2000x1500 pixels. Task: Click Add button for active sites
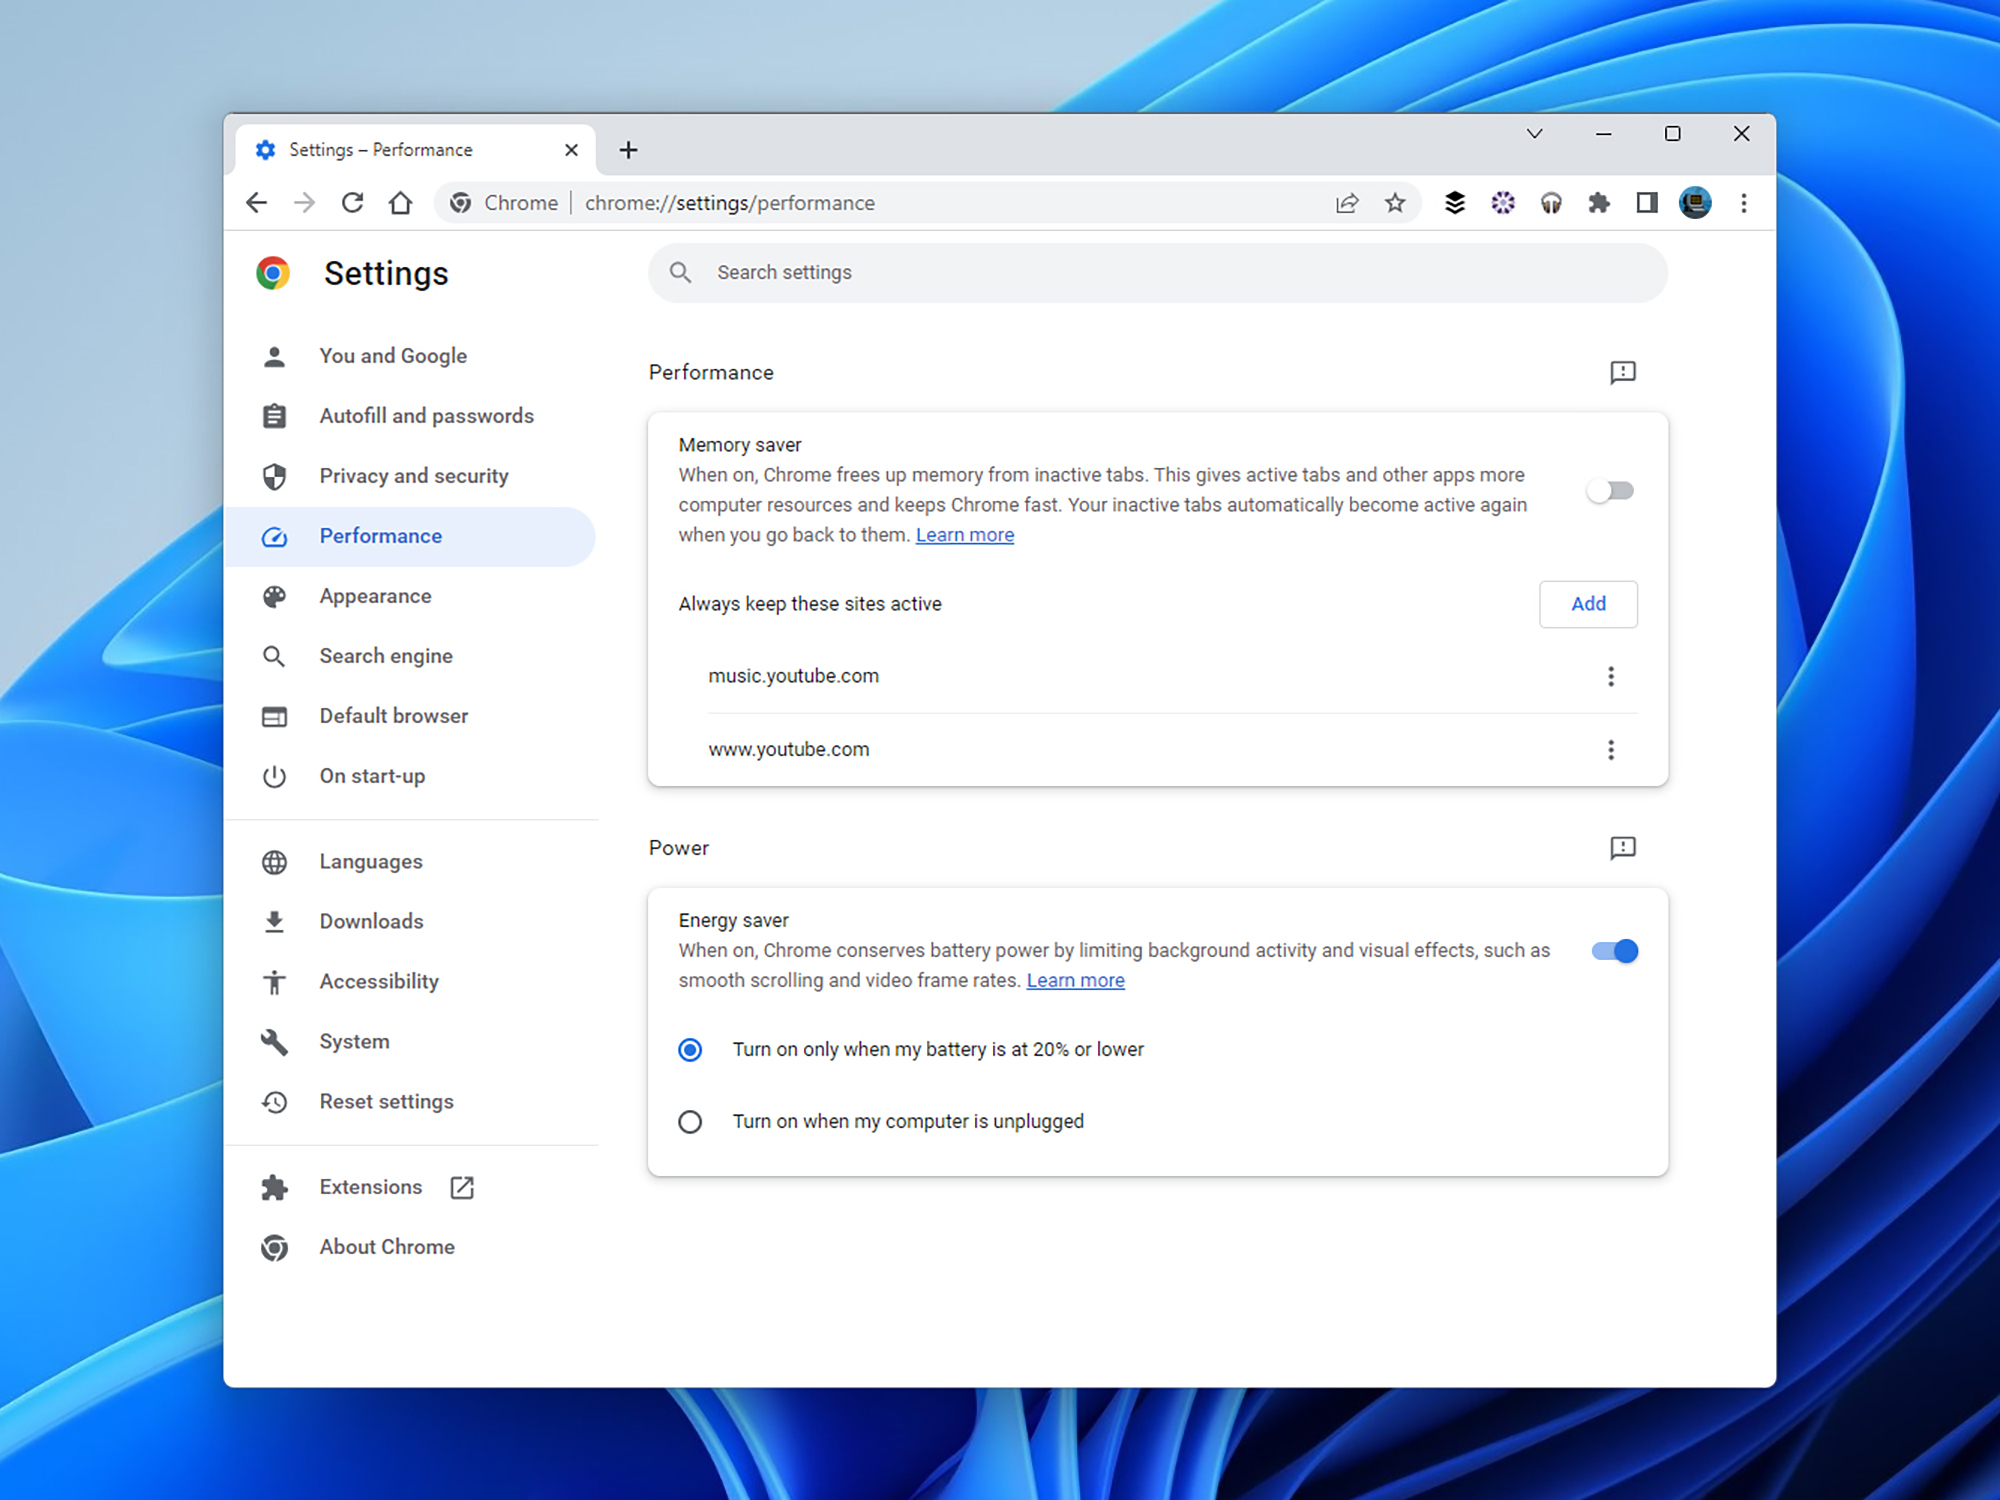pyautogui.click(x=1587, y=604)
